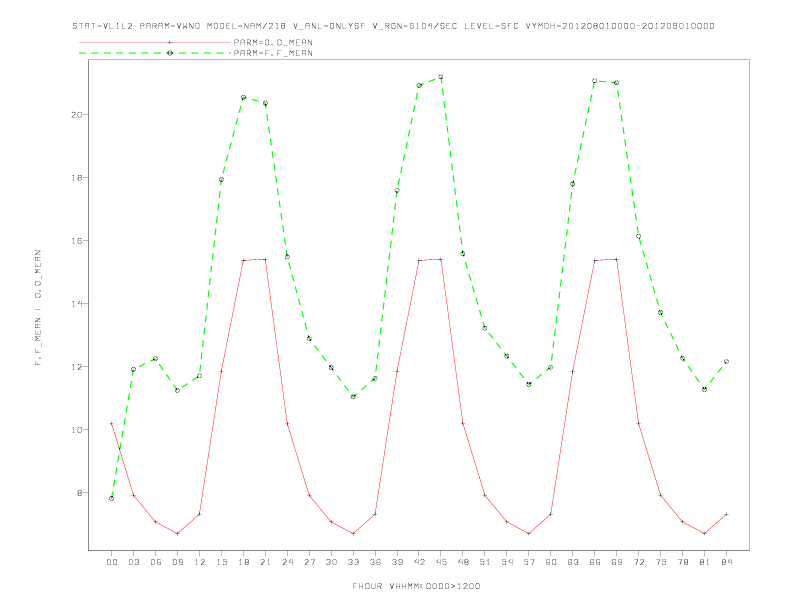This screenshot has width=792, height=612.
Task: Click the PARM=O.O_MEAN legend label
Action: coord(273,42)
